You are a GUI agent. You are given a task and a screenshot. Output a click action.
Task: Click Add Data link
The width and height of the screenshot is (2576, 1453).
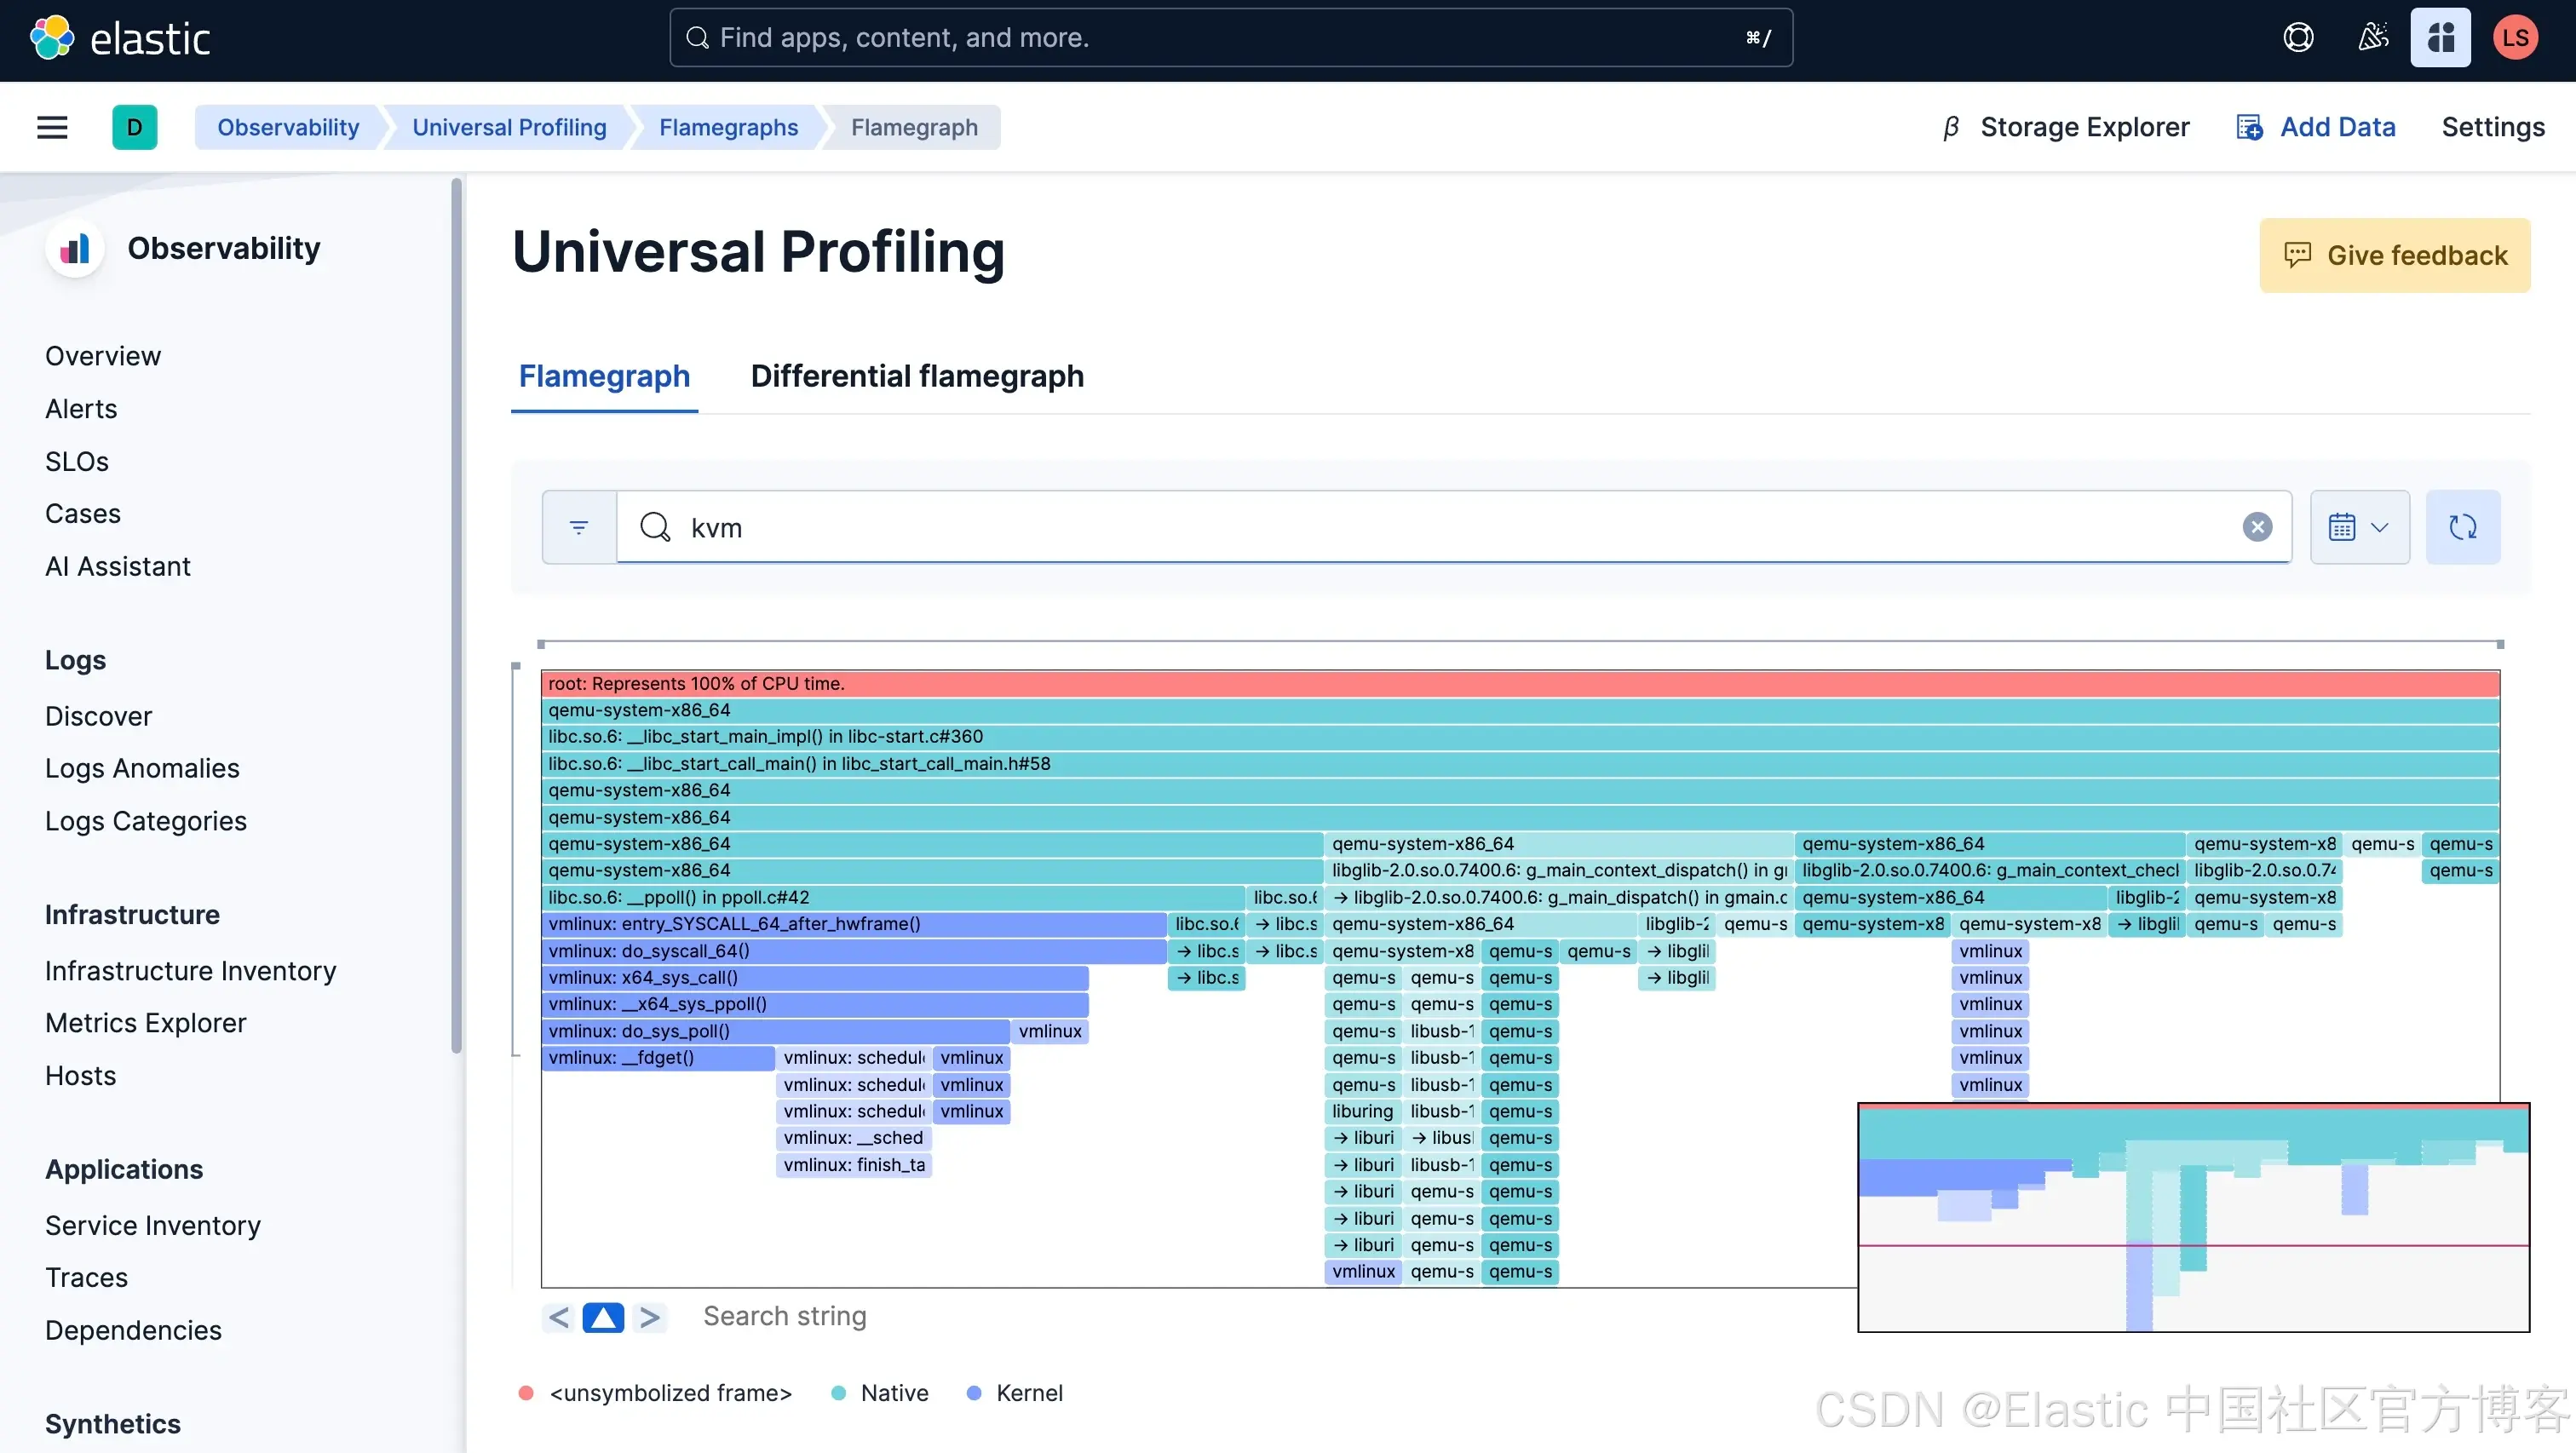coord(2337,127)
